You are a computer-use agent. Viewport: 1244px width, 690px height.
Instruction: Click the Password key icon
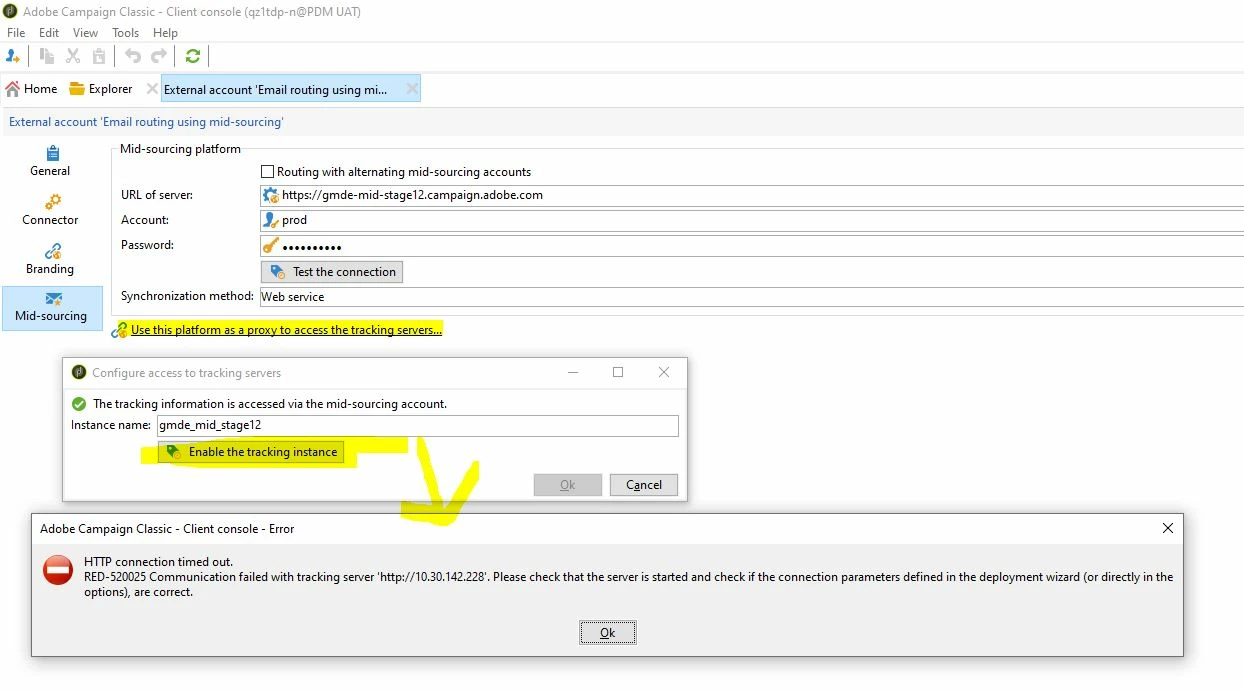pos(270,246)
